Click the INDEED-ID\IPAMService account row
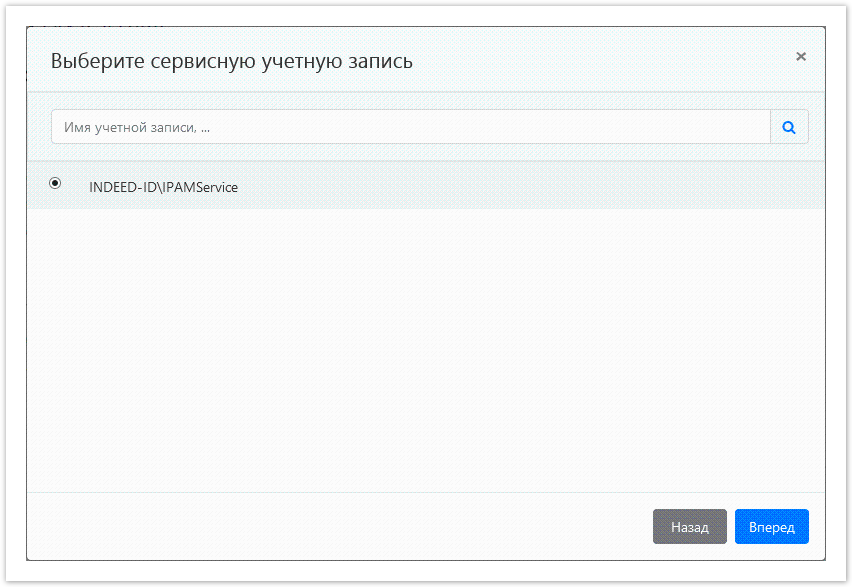 (x=164, y=186)
